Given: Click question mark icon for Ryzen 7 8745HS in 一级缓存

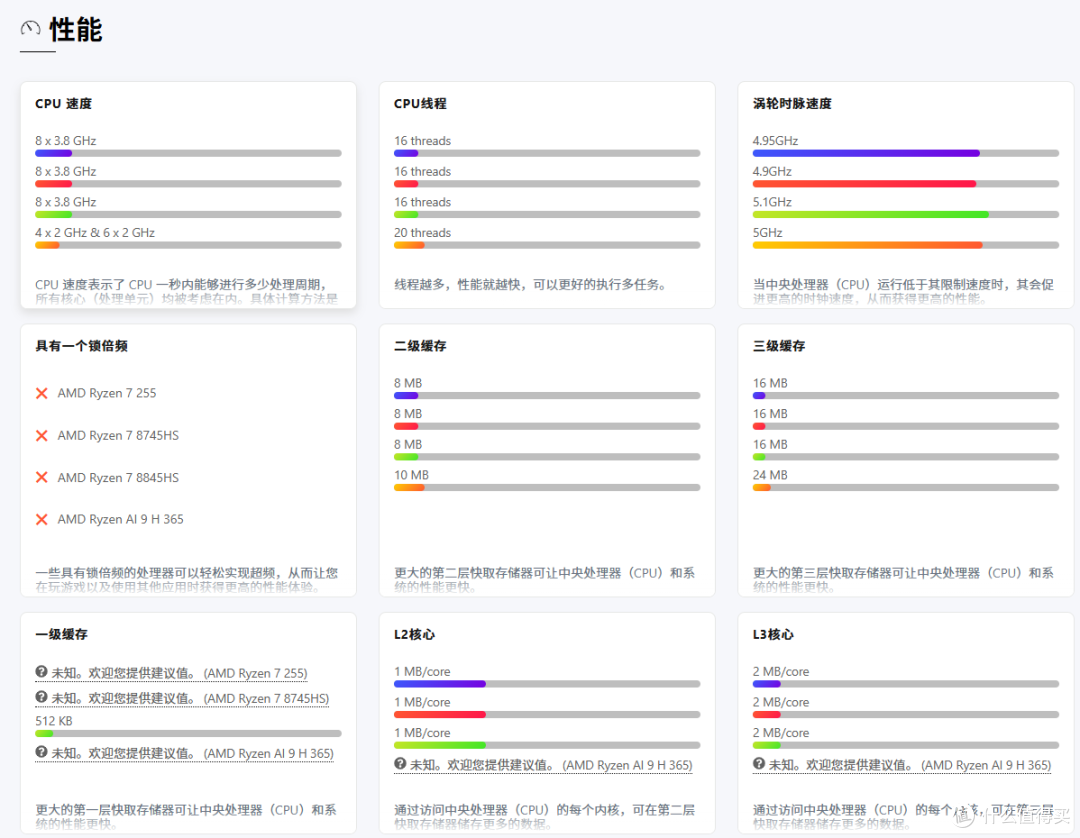Looking at the screenshot, I should pos(41,698).
